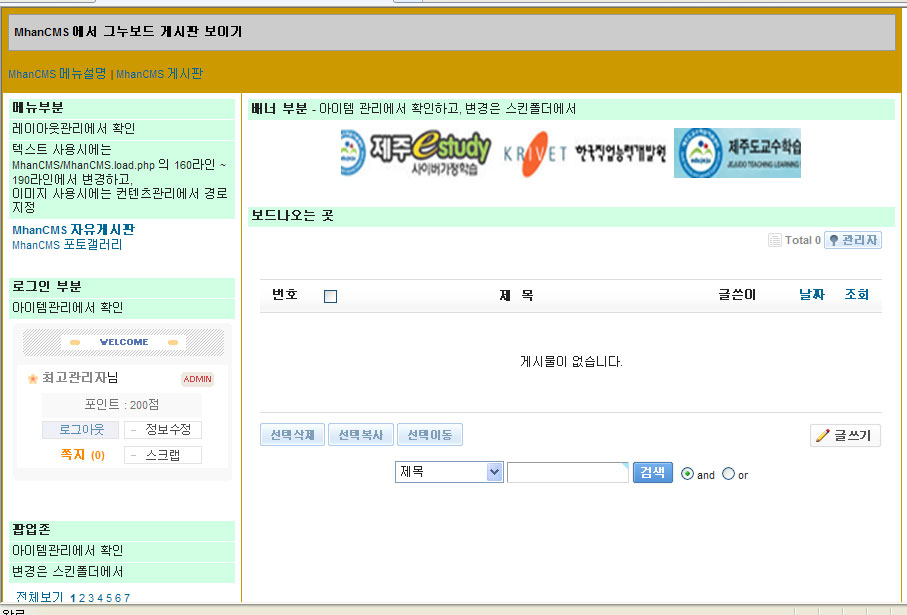Click the list icon beside Total 0
Viewport: 907px width, 615px height.
coord(774,240)
